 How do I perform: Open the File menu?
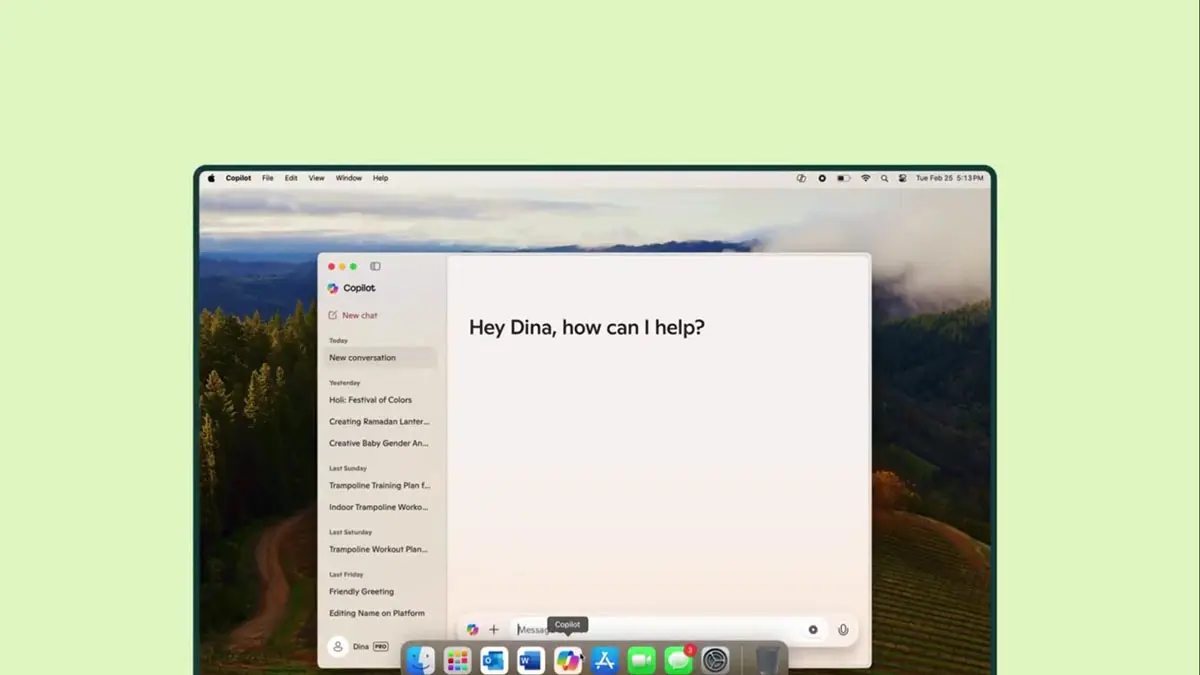click(267, 177)
